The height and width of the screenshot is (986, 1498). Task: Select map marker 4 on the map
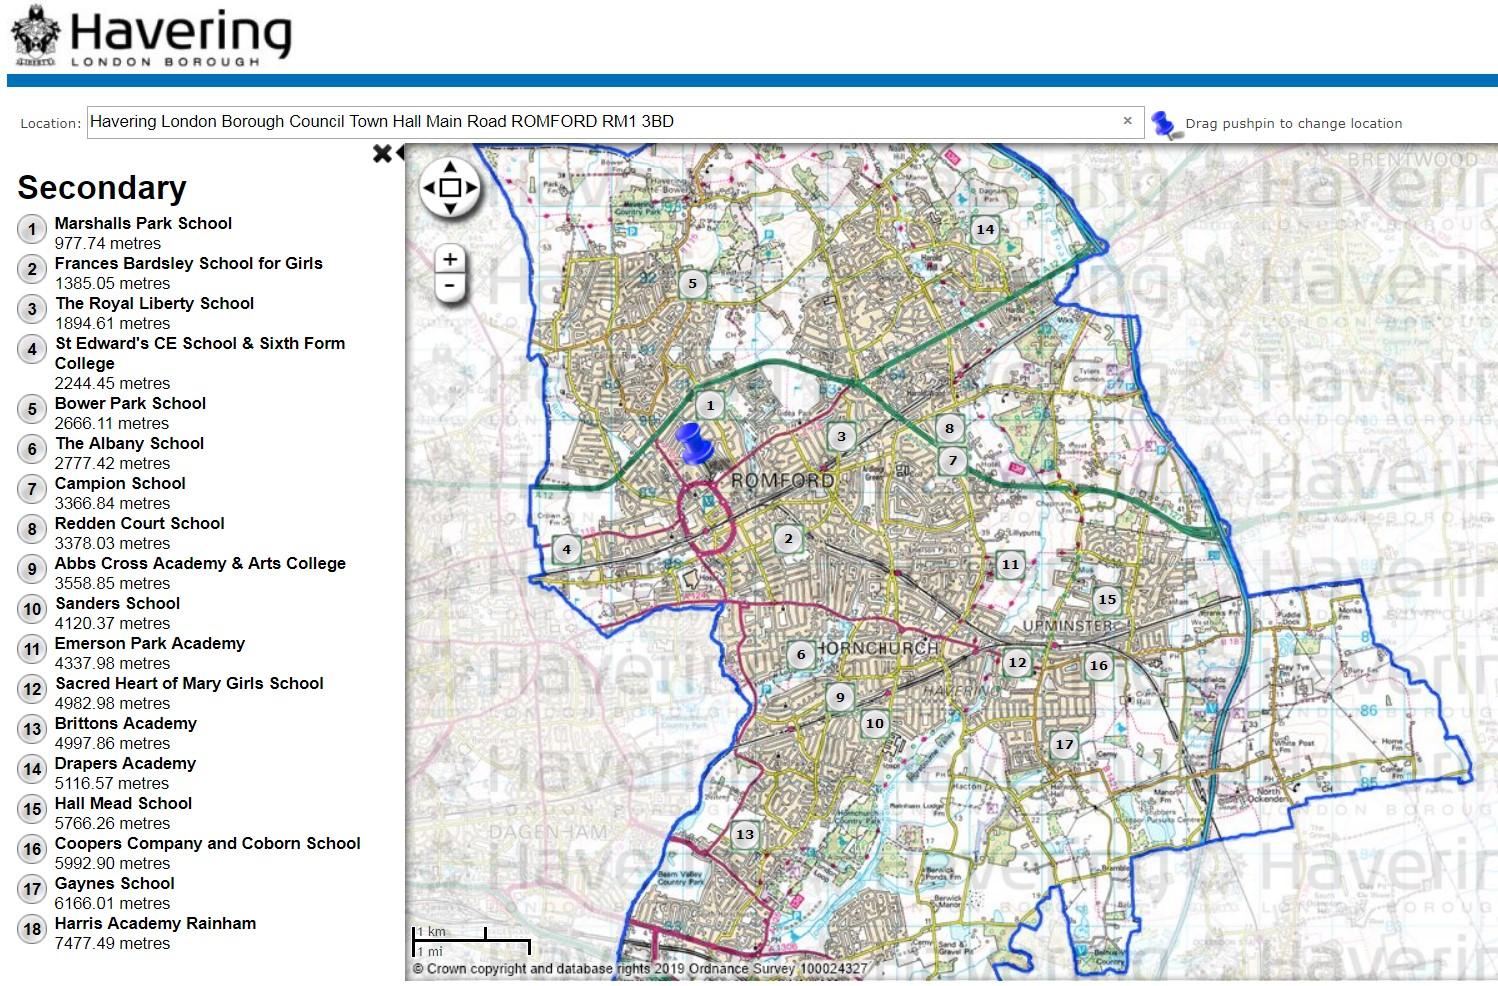566,549
